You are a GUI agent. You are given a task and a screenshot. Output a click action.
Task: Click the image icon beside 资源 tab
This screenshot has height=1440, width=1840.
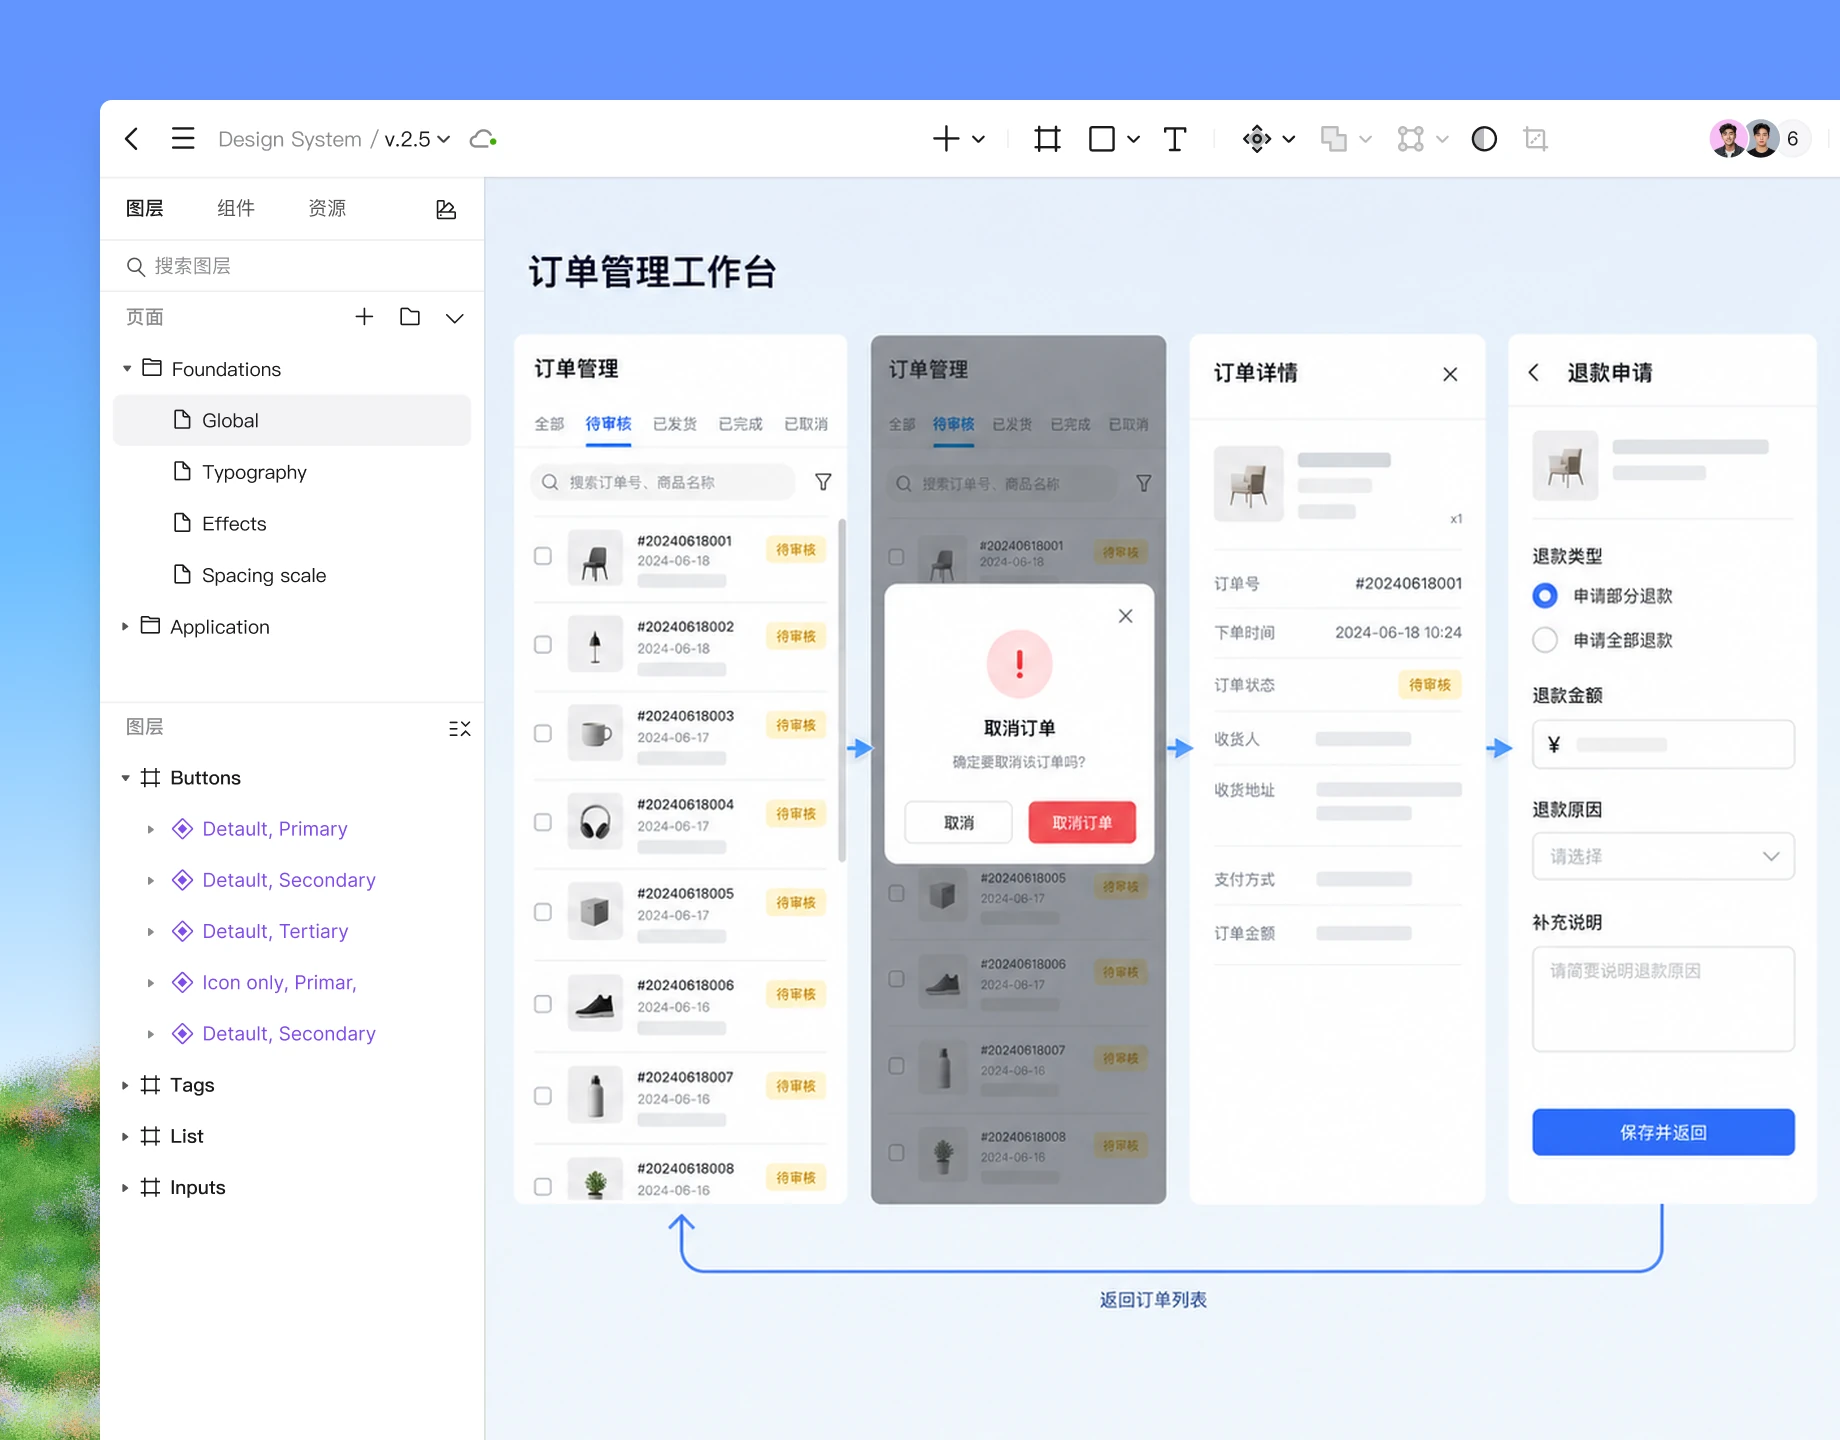coord(446,209)
